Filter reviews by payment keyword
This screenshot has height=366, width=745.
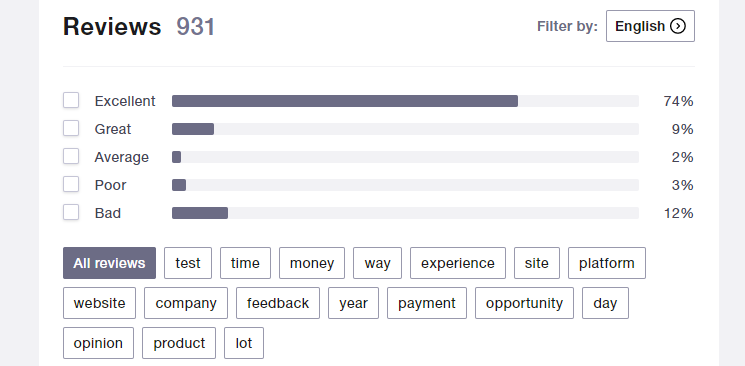[x=427, y=303]
